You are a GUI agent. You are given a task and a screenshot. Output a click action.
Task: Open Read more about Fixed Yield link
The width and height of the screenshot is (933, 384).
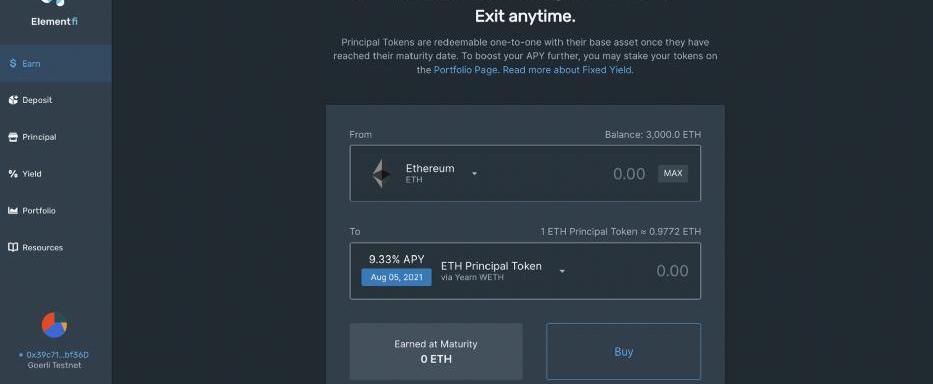click(x=567, y=70)
